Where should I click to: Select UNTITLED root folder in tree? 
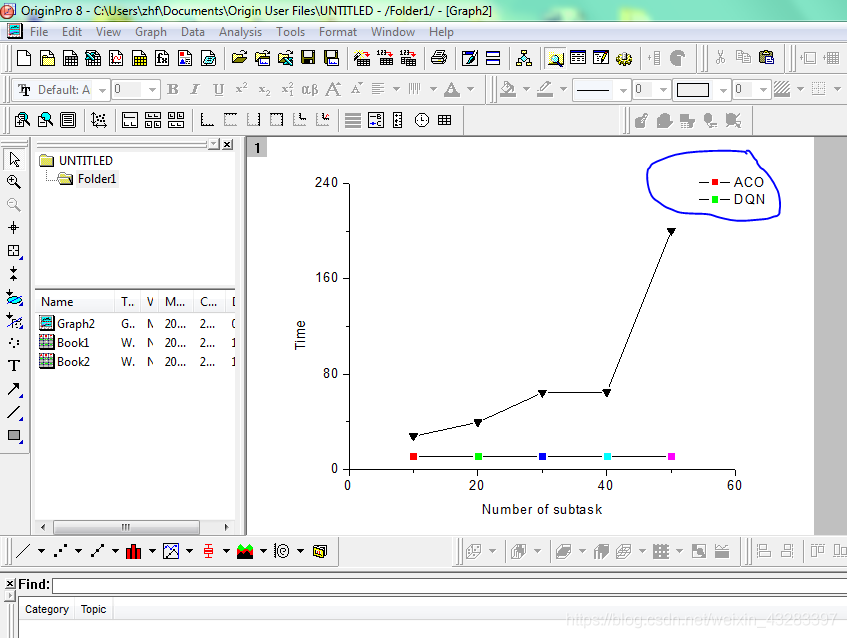click(x=85, y=160)
